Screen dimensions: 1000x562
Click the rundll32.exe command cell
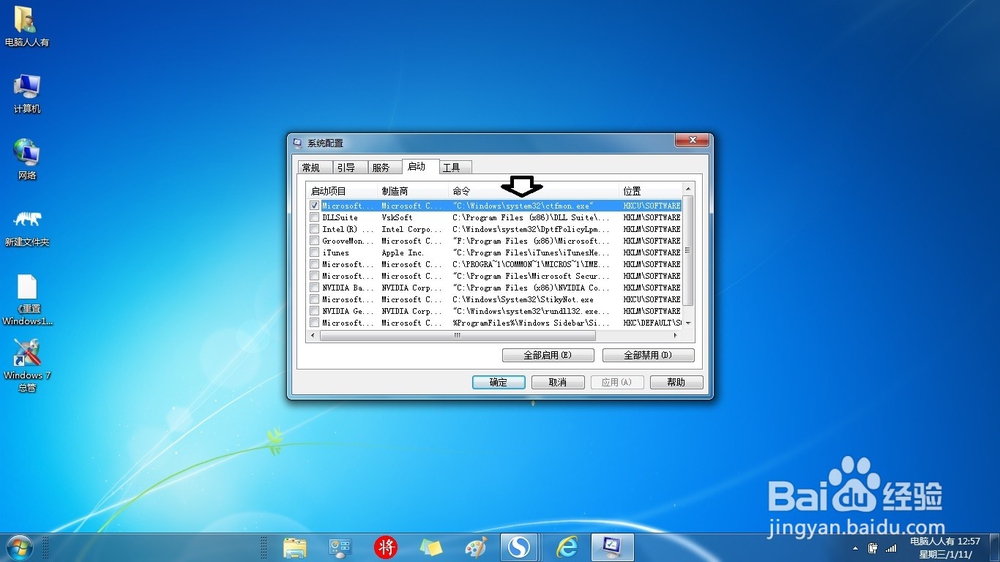[531, 311]
